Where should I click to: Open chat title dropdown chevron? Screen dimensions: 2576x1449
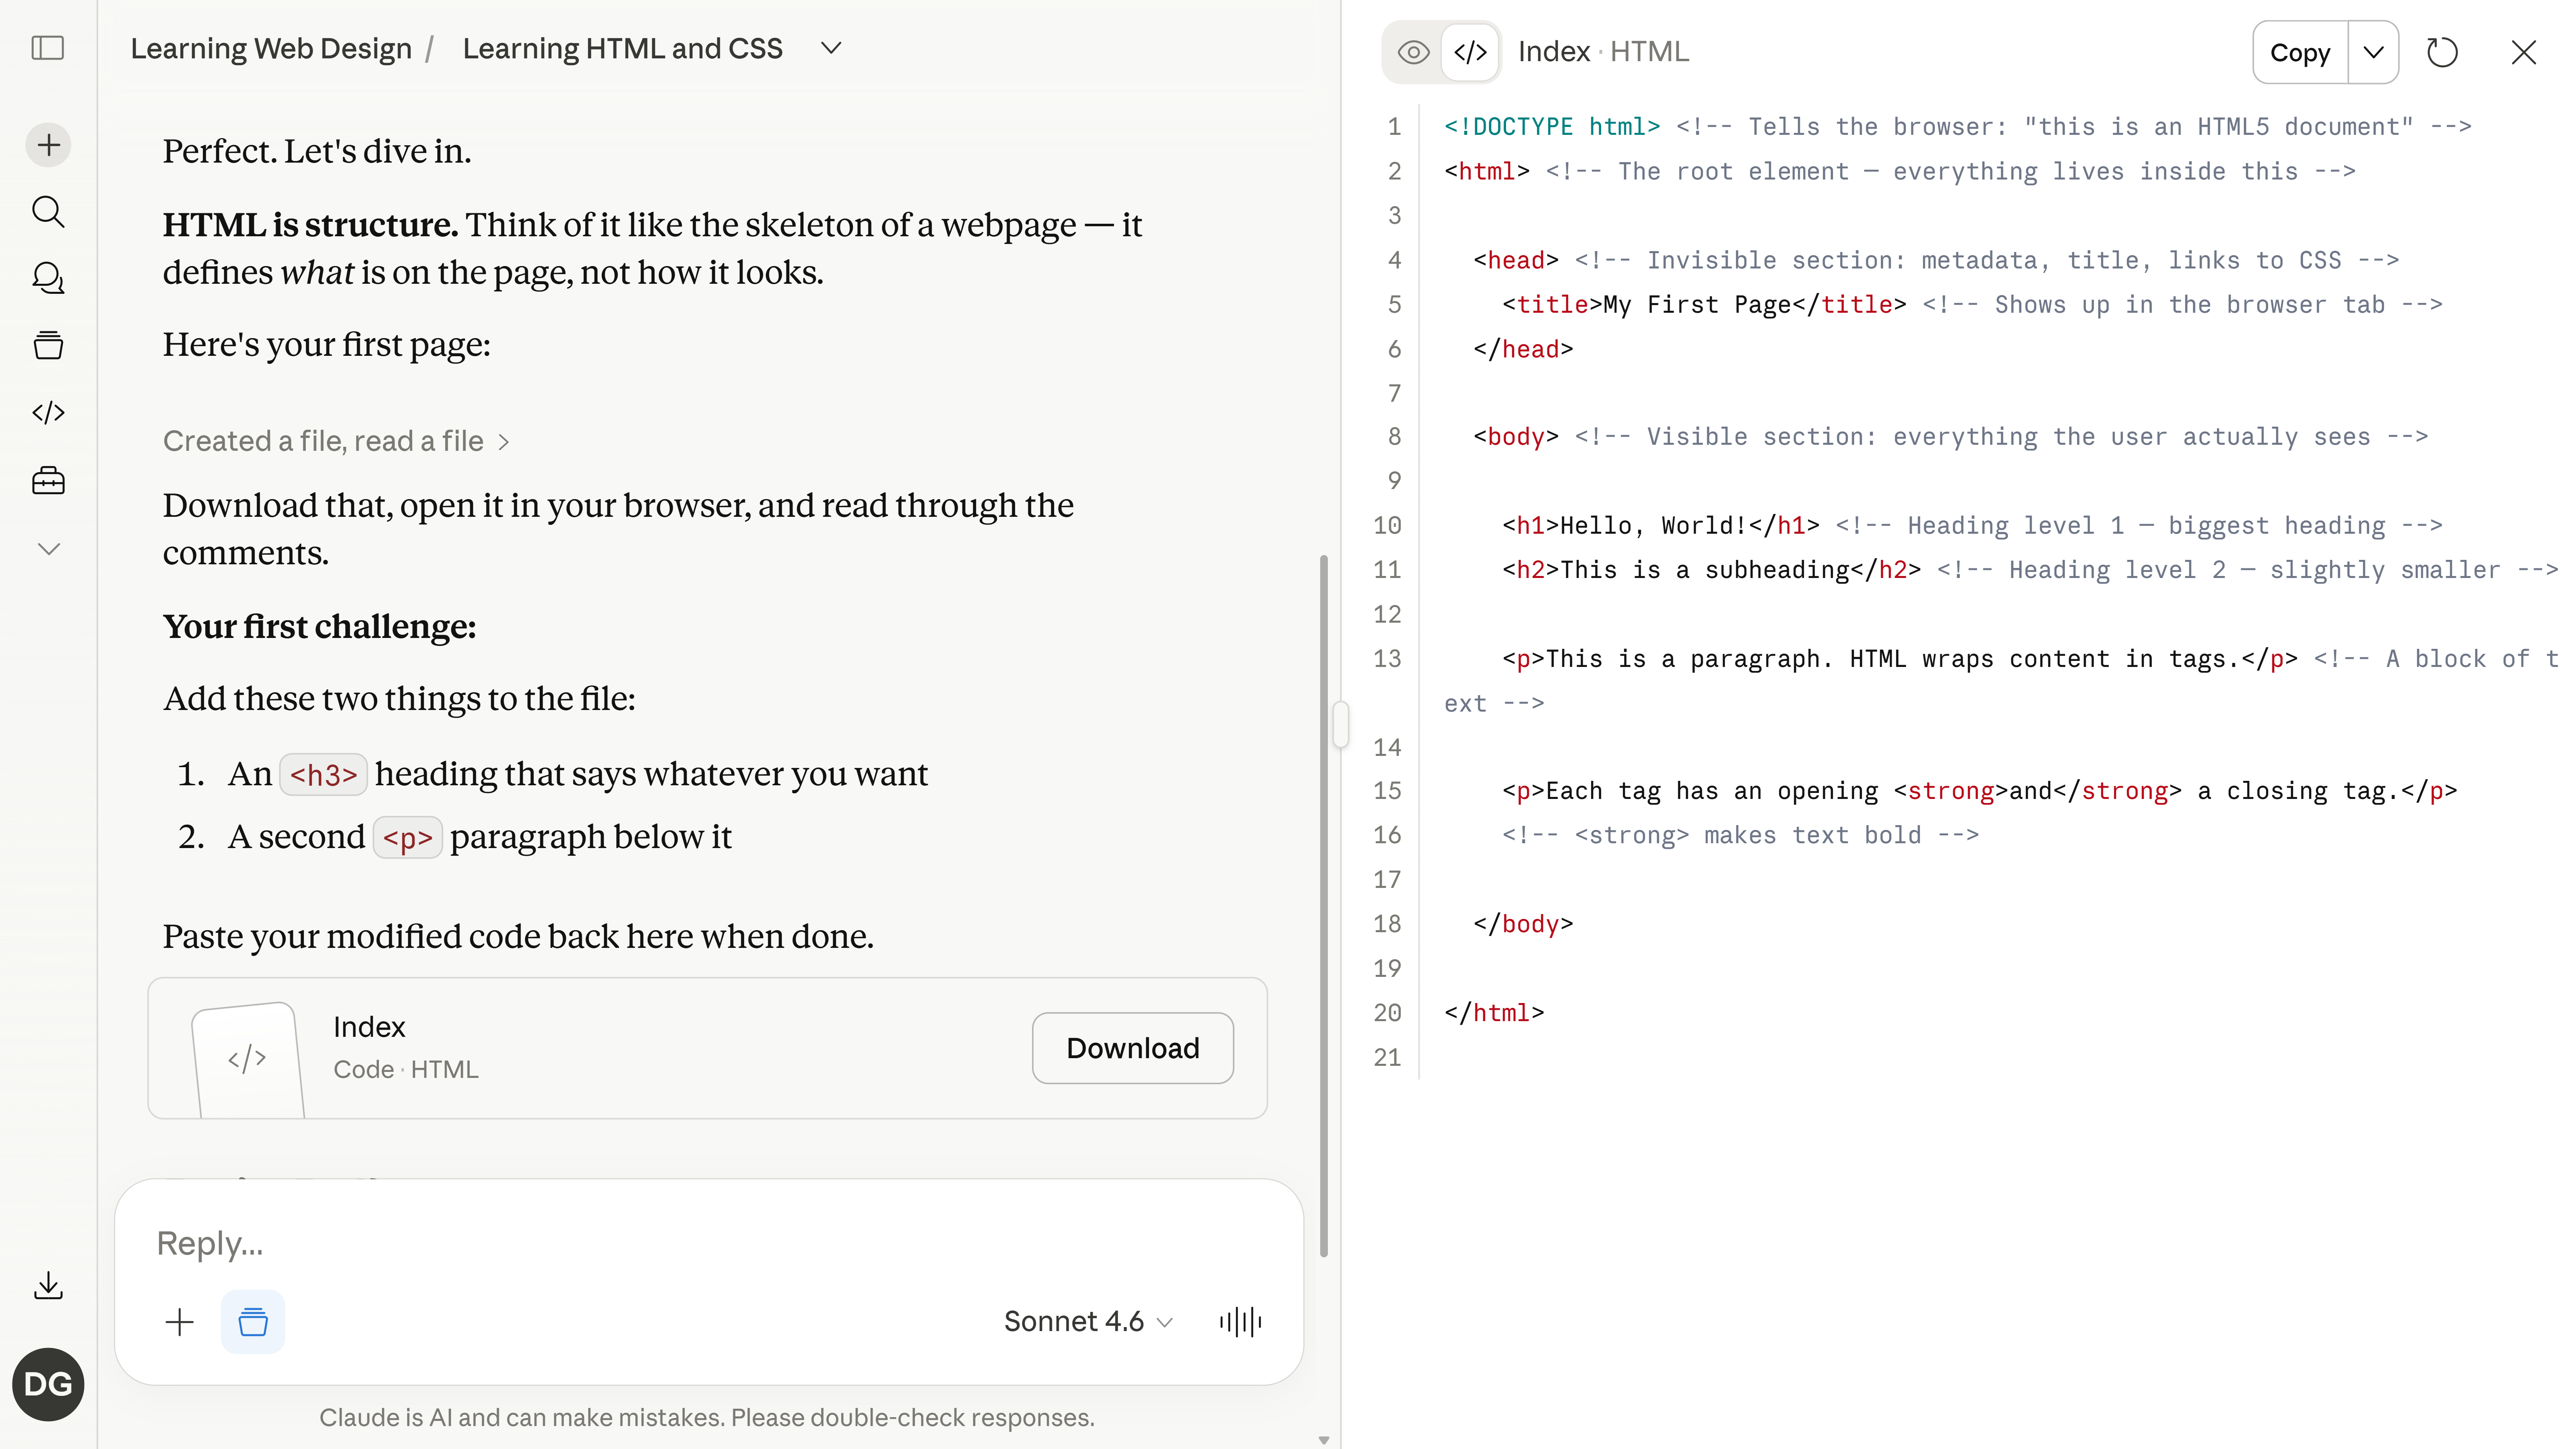831,48
